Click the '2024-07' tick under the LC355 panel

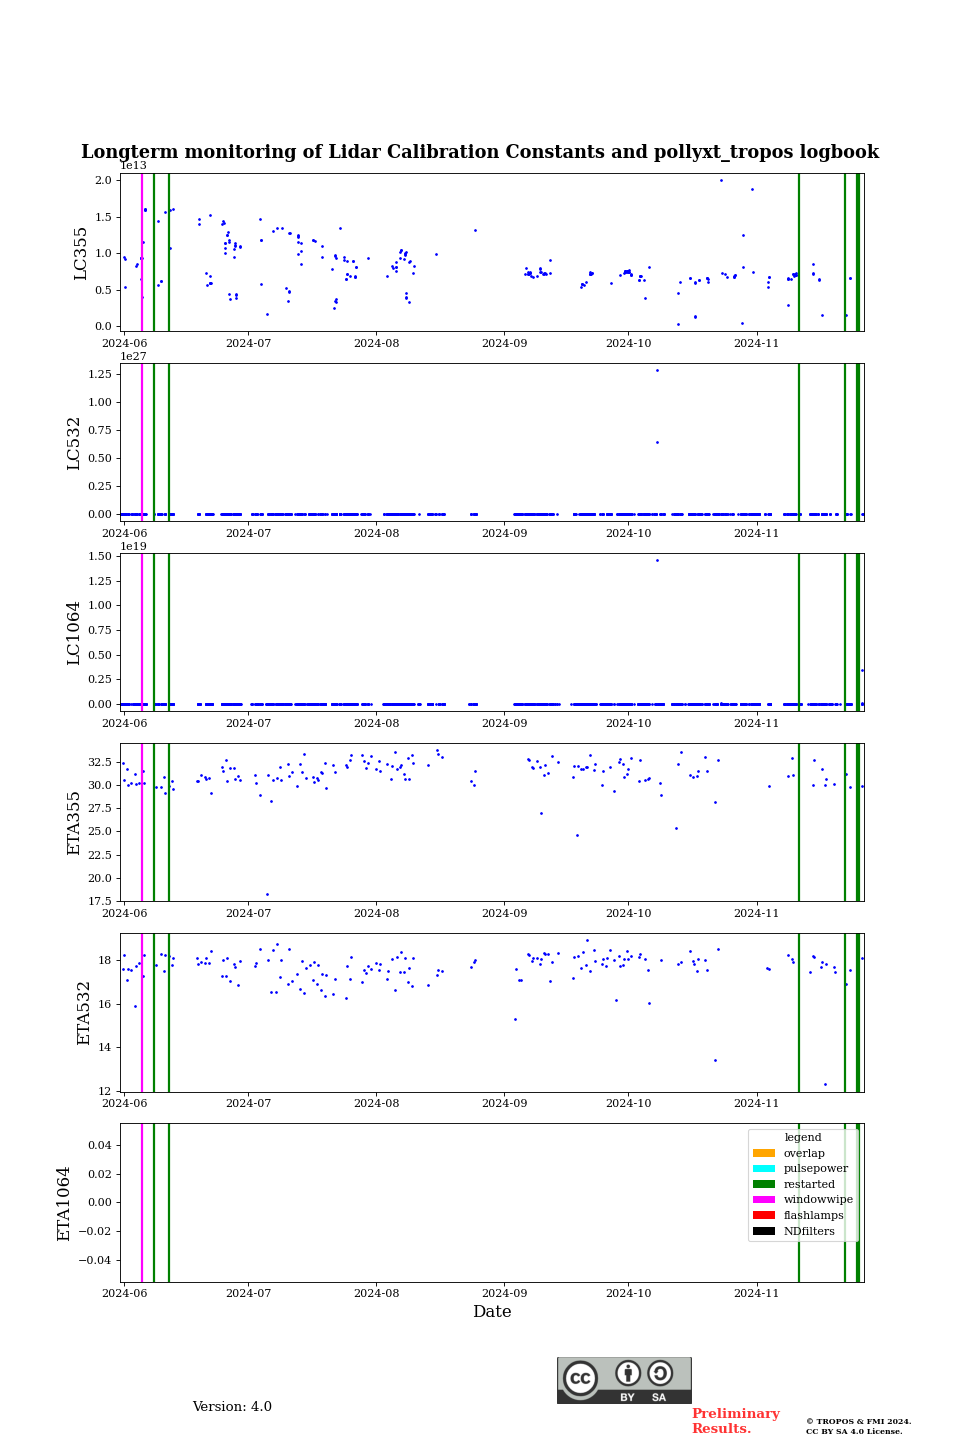click(x=248, y=344)
